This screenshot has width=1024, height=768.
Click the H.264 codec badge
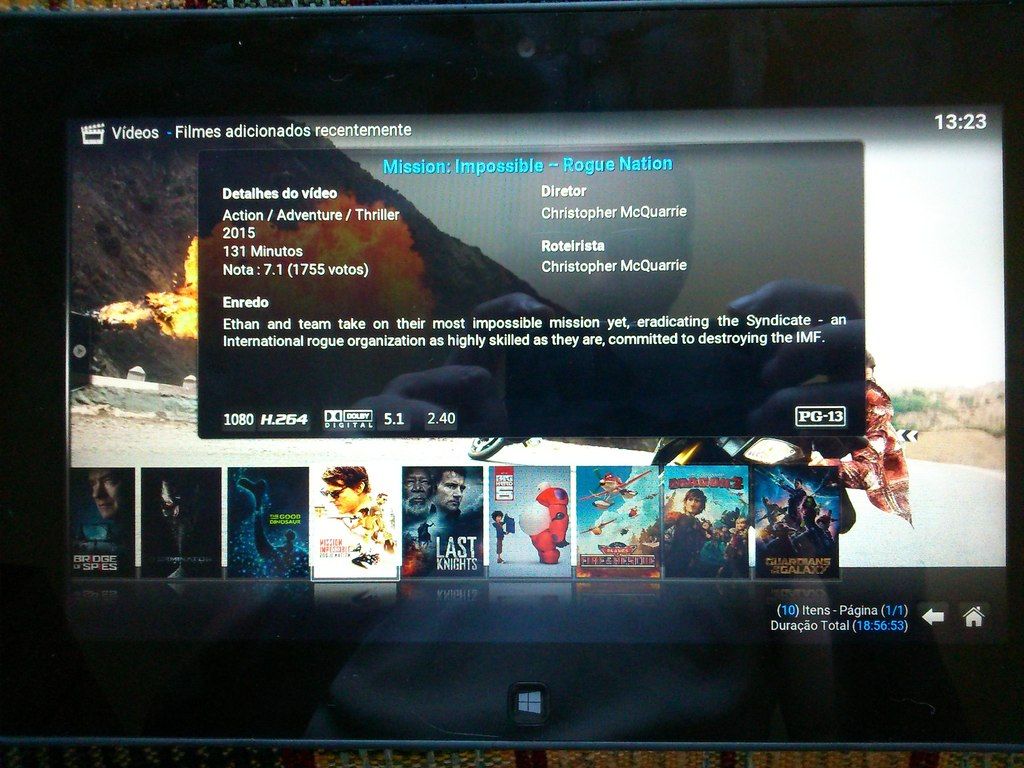point(284,419)
